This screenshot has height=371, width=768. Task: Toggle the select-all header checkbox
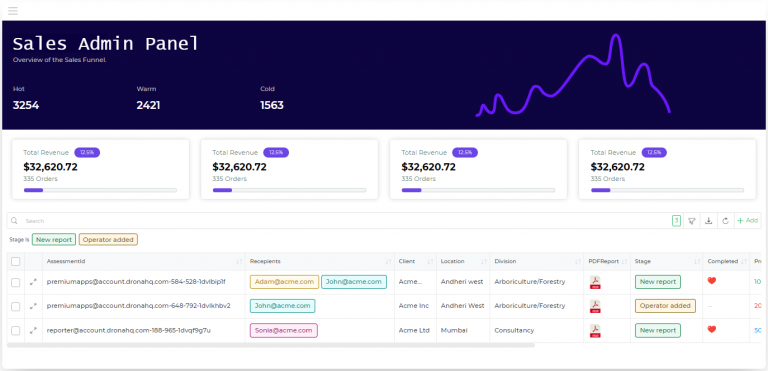coord(16,261)
